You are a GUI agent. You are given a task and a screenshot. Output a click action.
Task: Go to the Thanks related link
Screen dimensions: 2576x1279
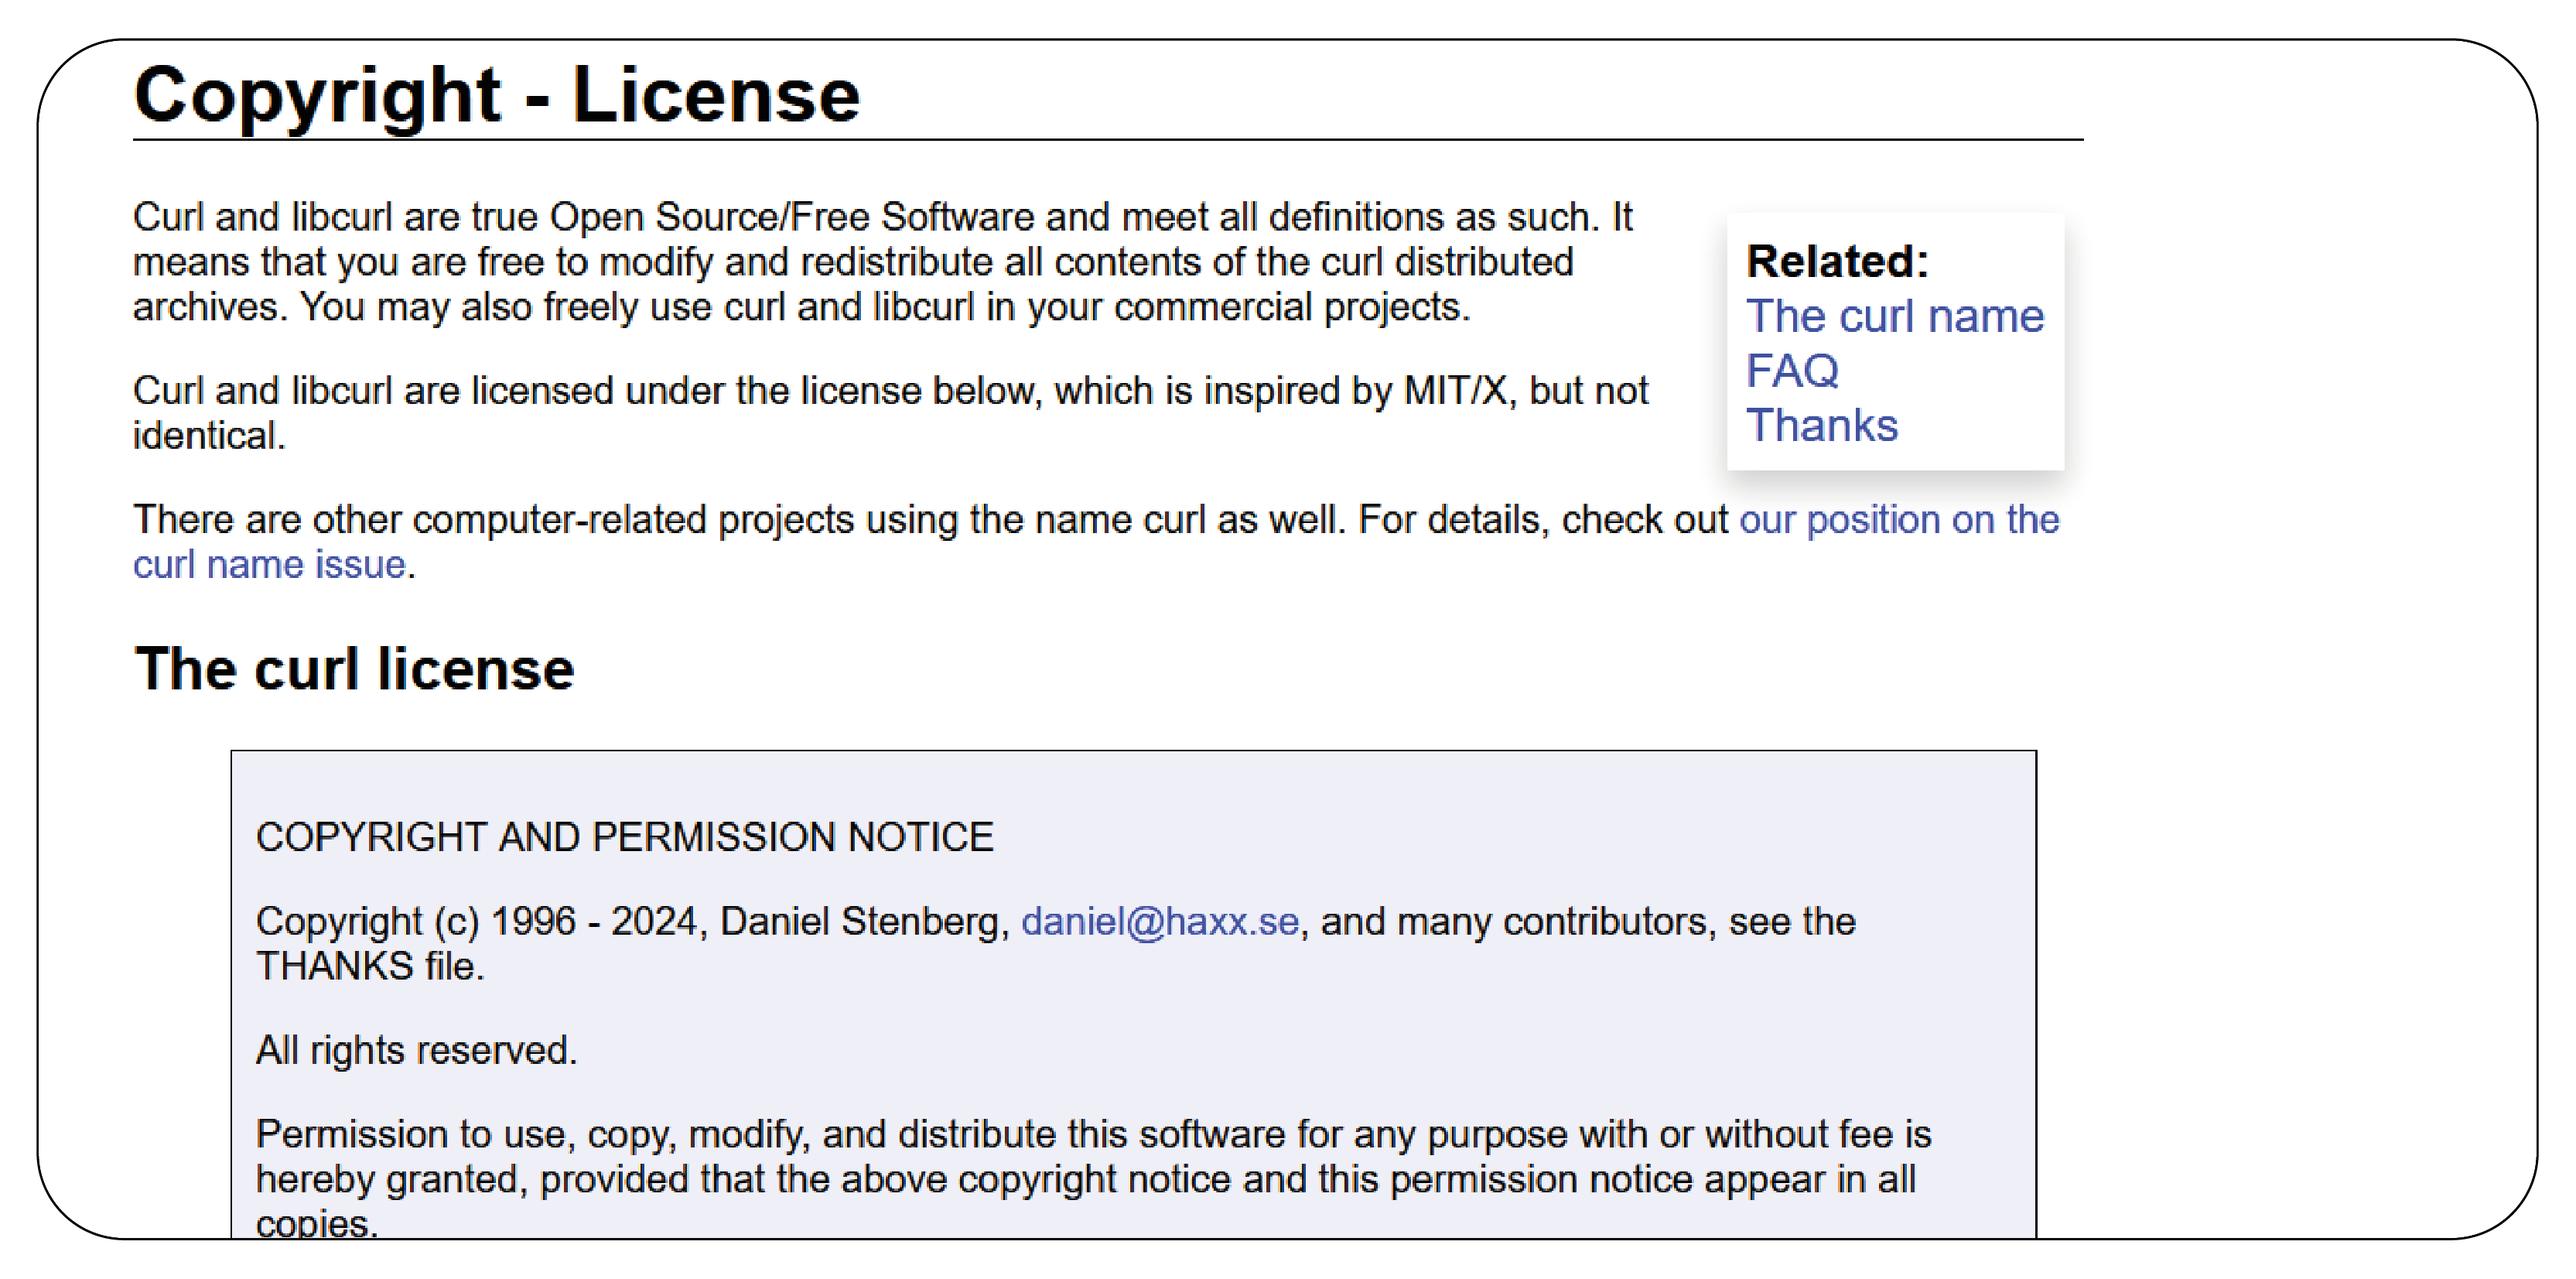point(1821,426)
